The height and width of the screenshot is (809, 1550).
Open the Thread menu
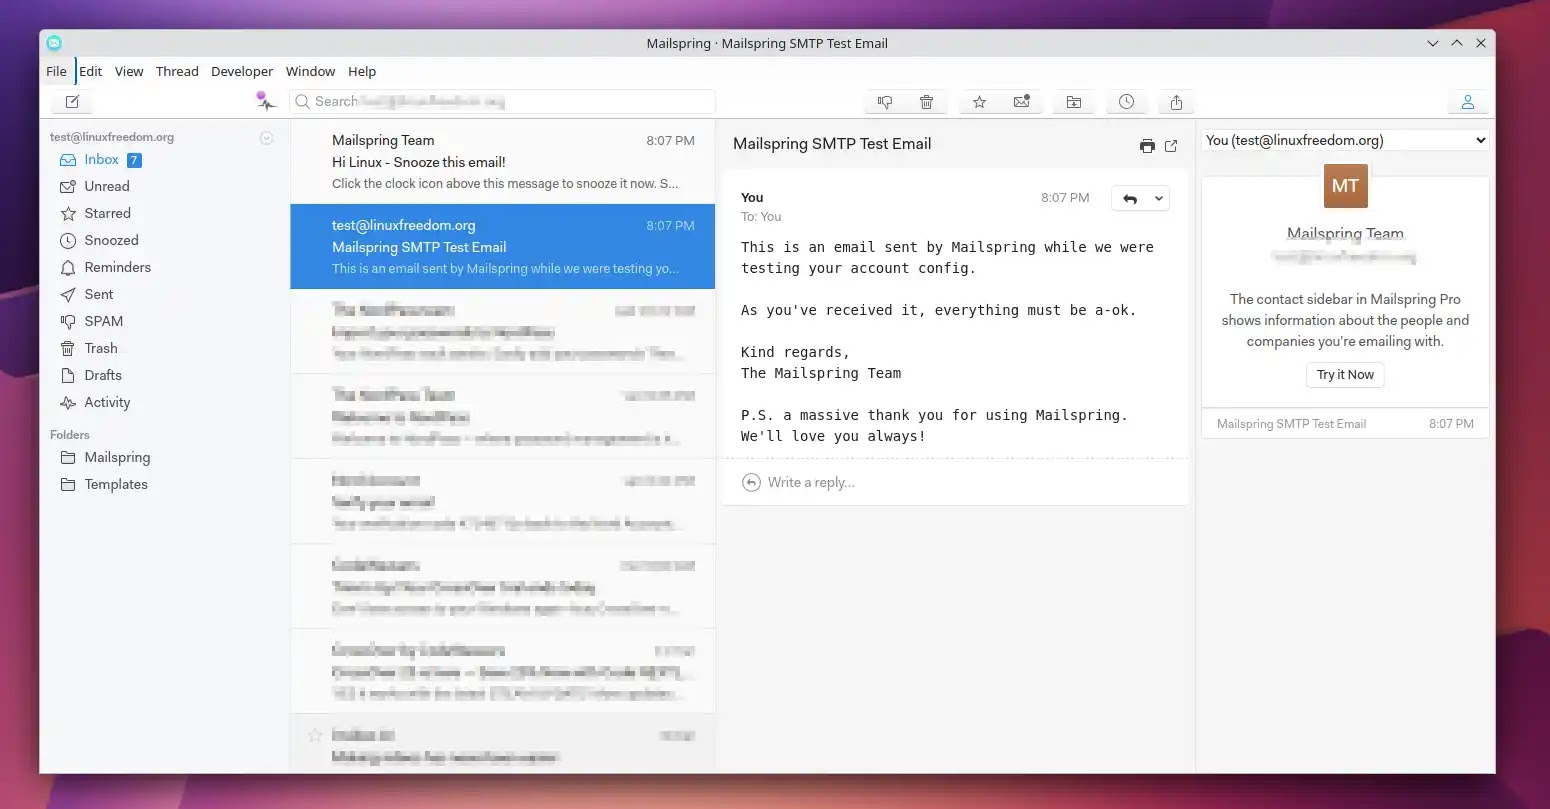point(177,72)
